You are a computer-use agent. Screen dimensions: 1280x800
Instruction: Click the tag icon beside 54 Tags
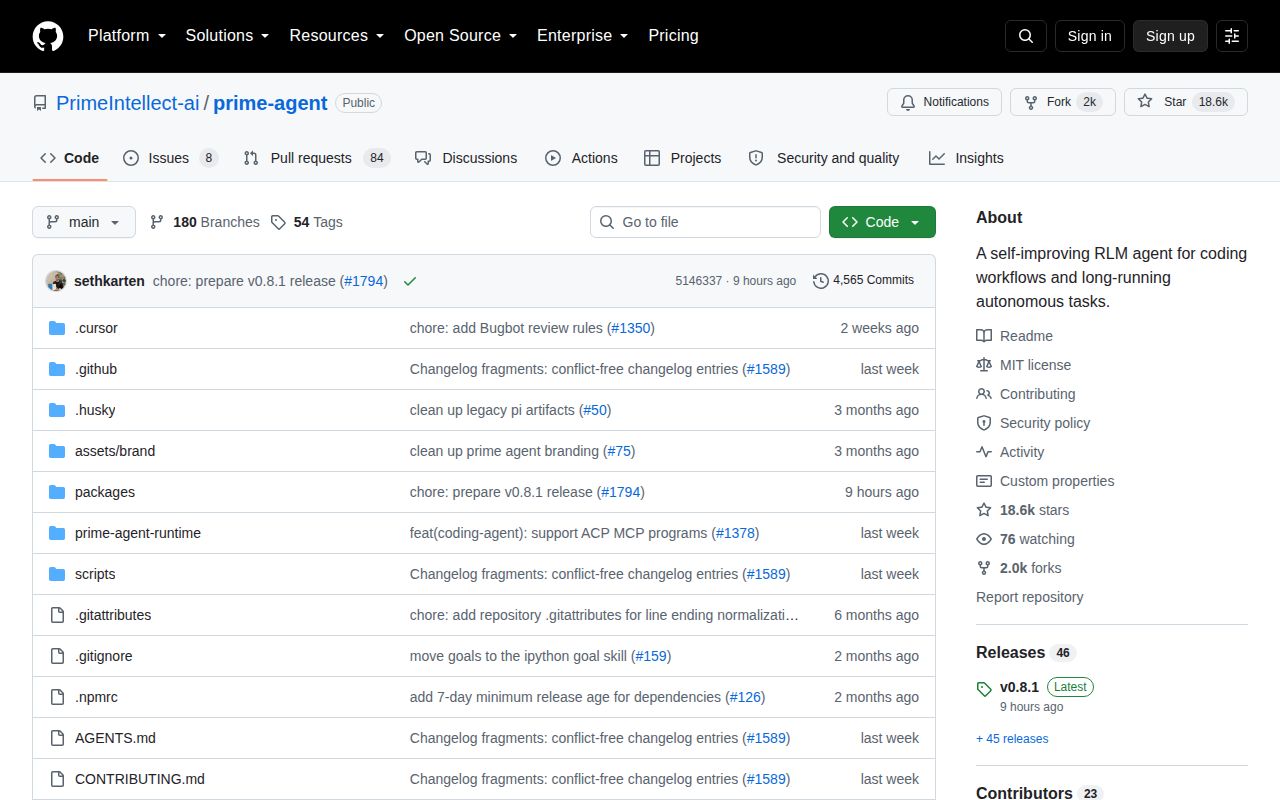click(278, 222)
